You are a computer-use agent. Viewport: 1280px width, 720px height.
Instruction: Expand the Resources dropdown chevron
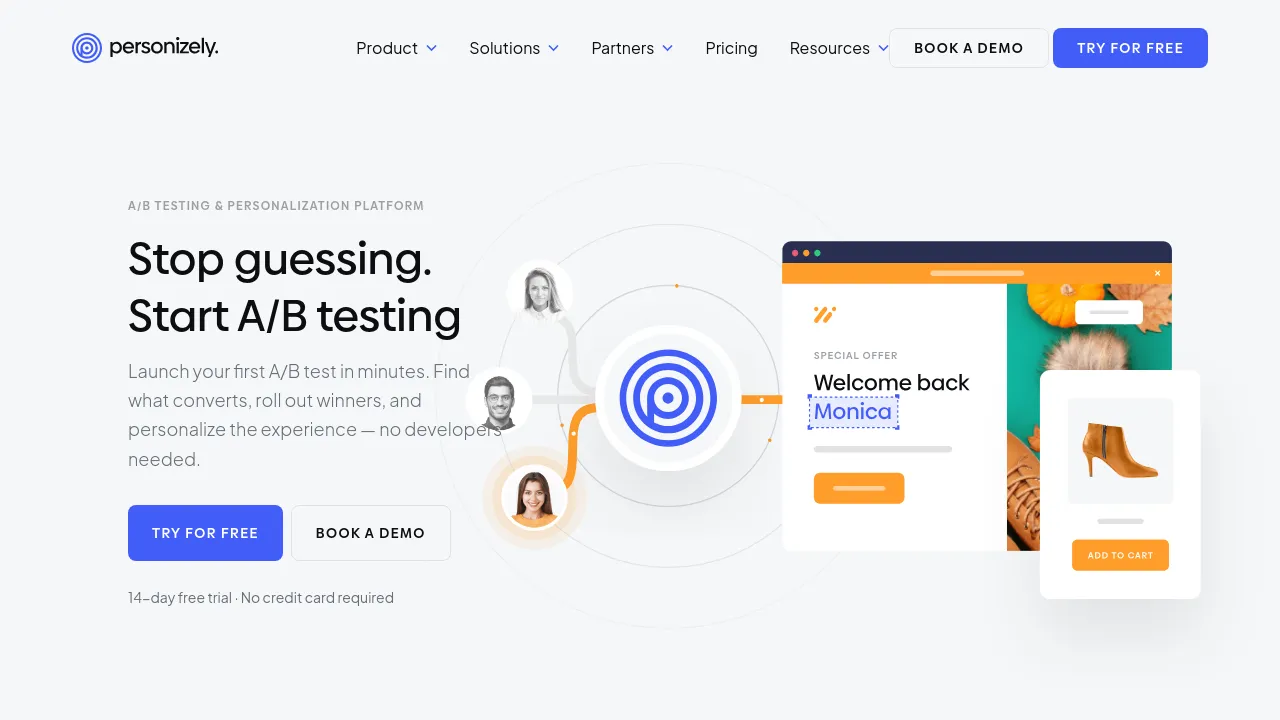tap(883, 48)
